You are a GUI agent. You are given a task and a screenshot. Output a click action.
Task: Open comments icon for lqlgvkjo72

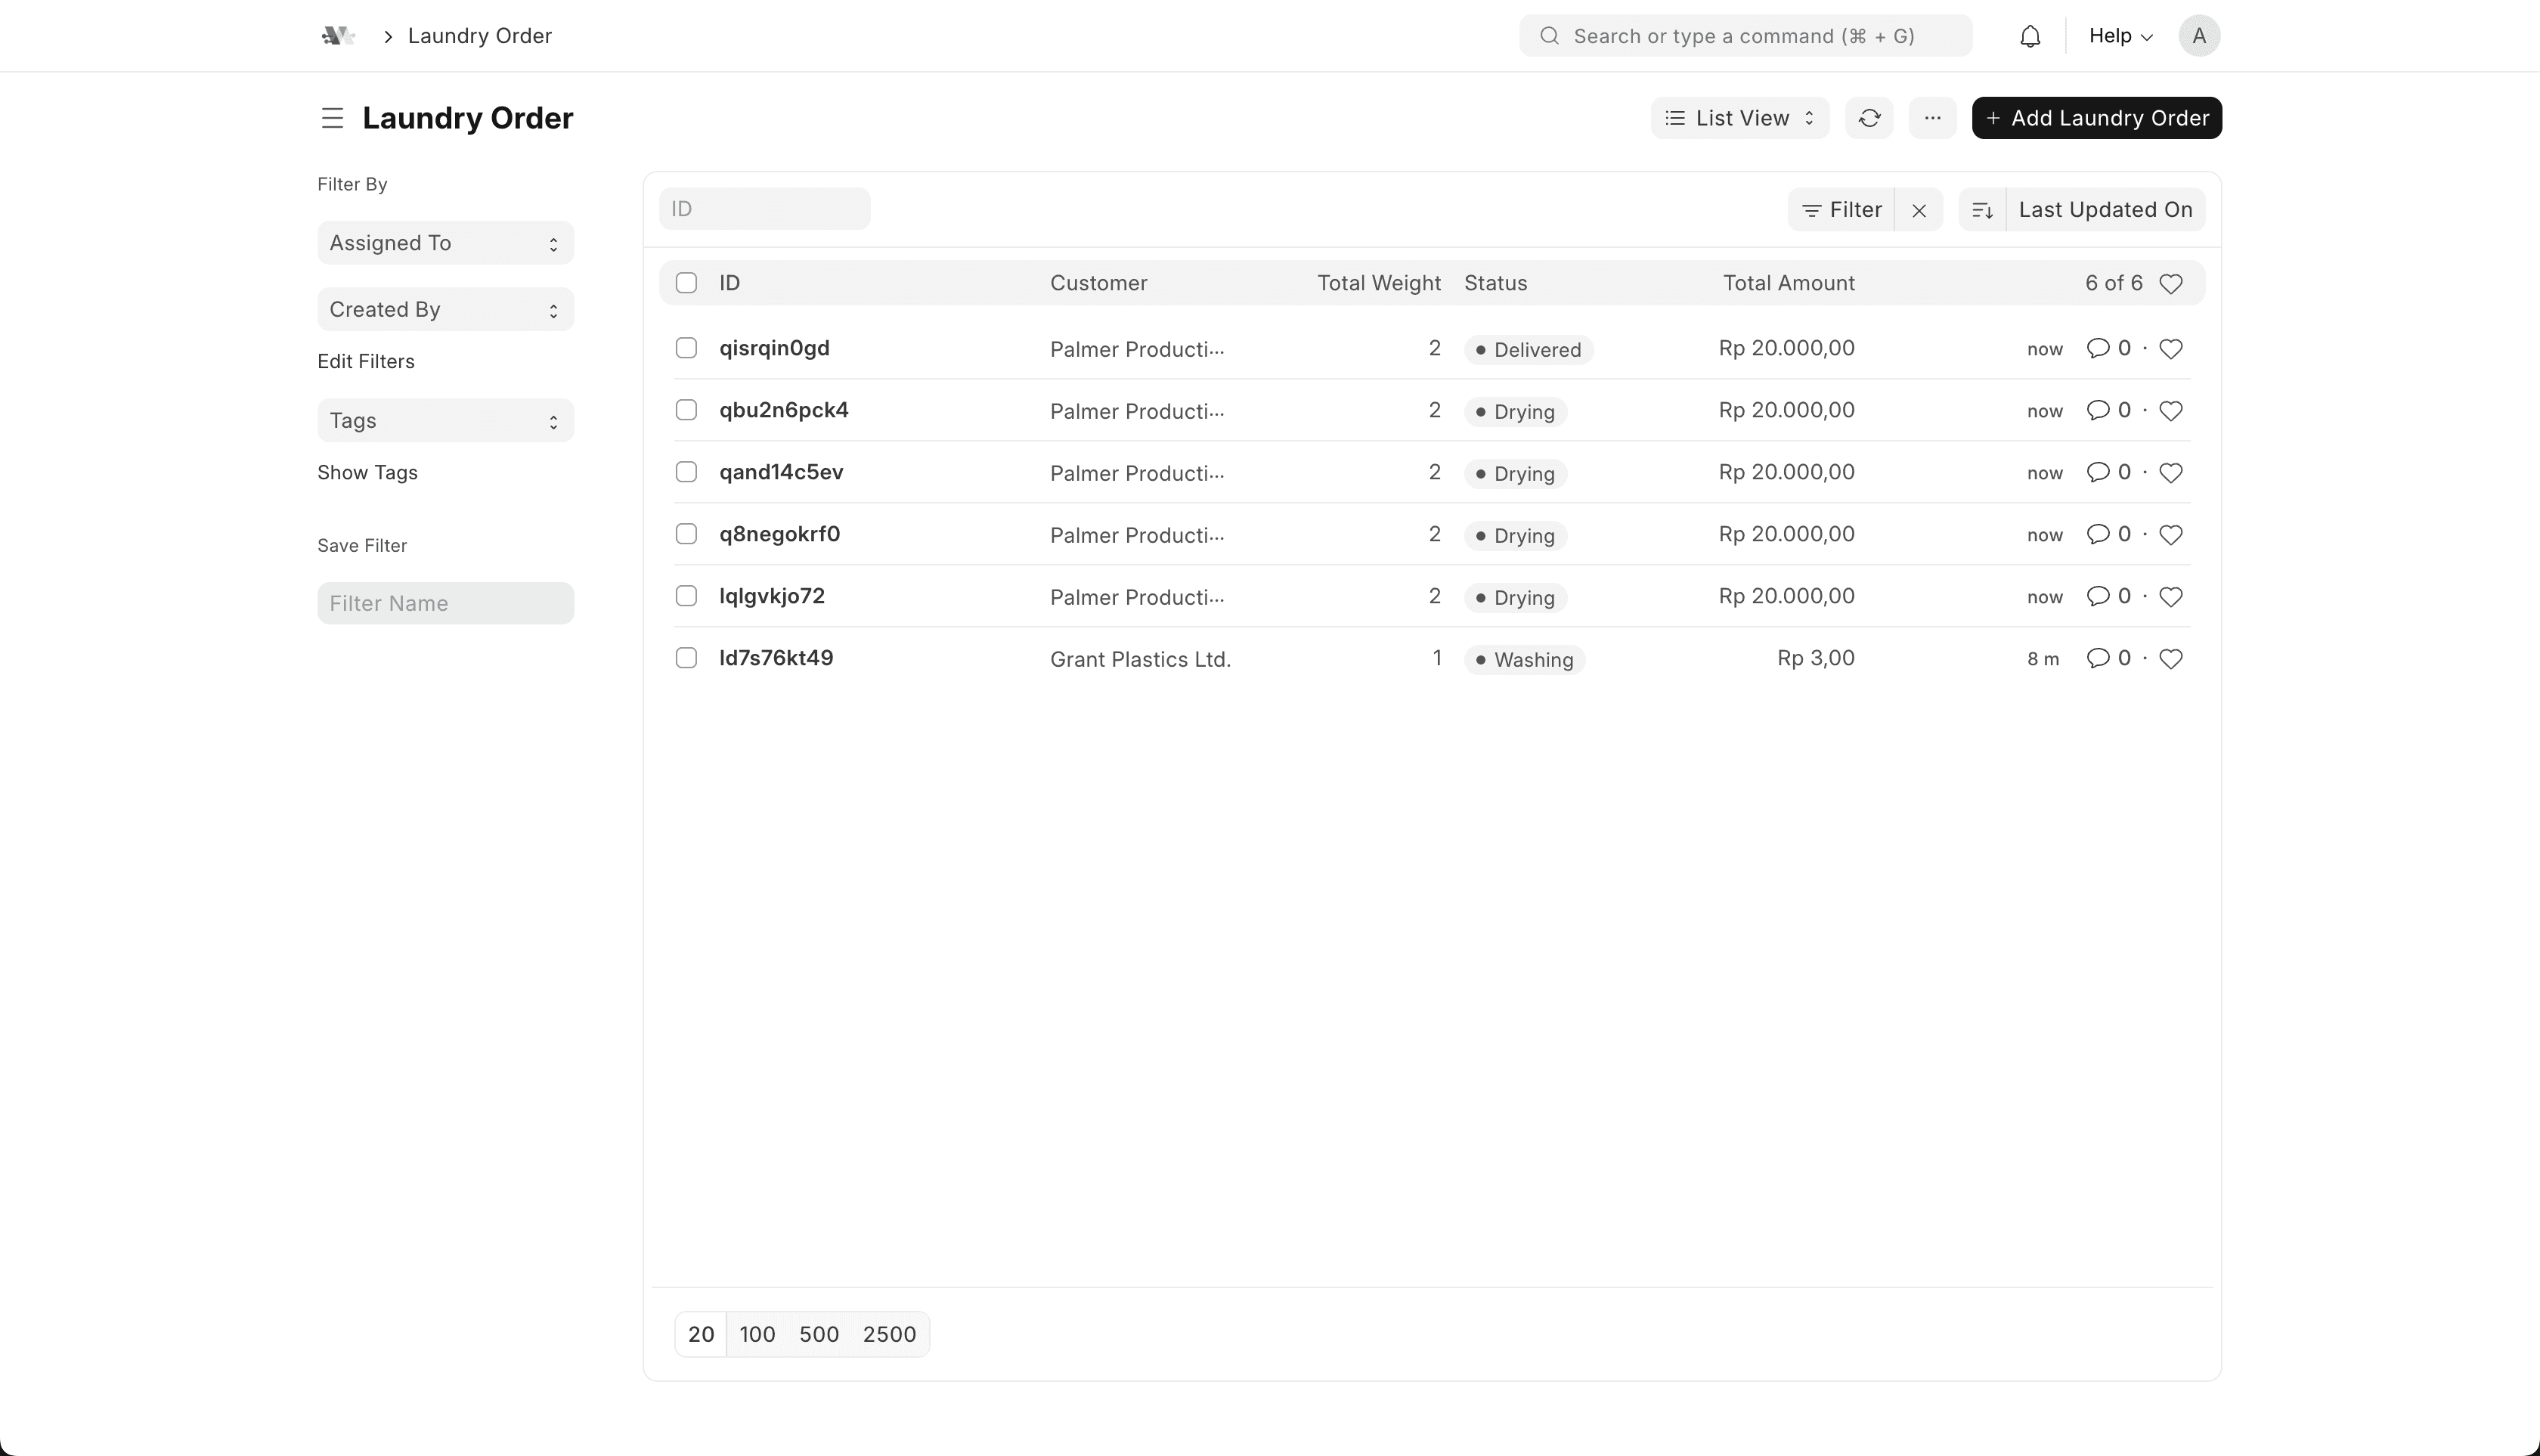click(x=2097, y=596)
